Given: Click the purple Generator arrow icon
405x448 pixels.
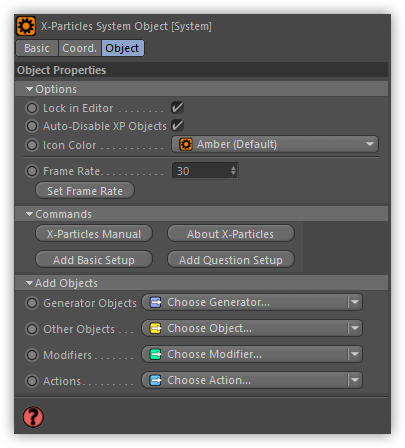Looking at the screenshot, I should click(x=155, y=302).
